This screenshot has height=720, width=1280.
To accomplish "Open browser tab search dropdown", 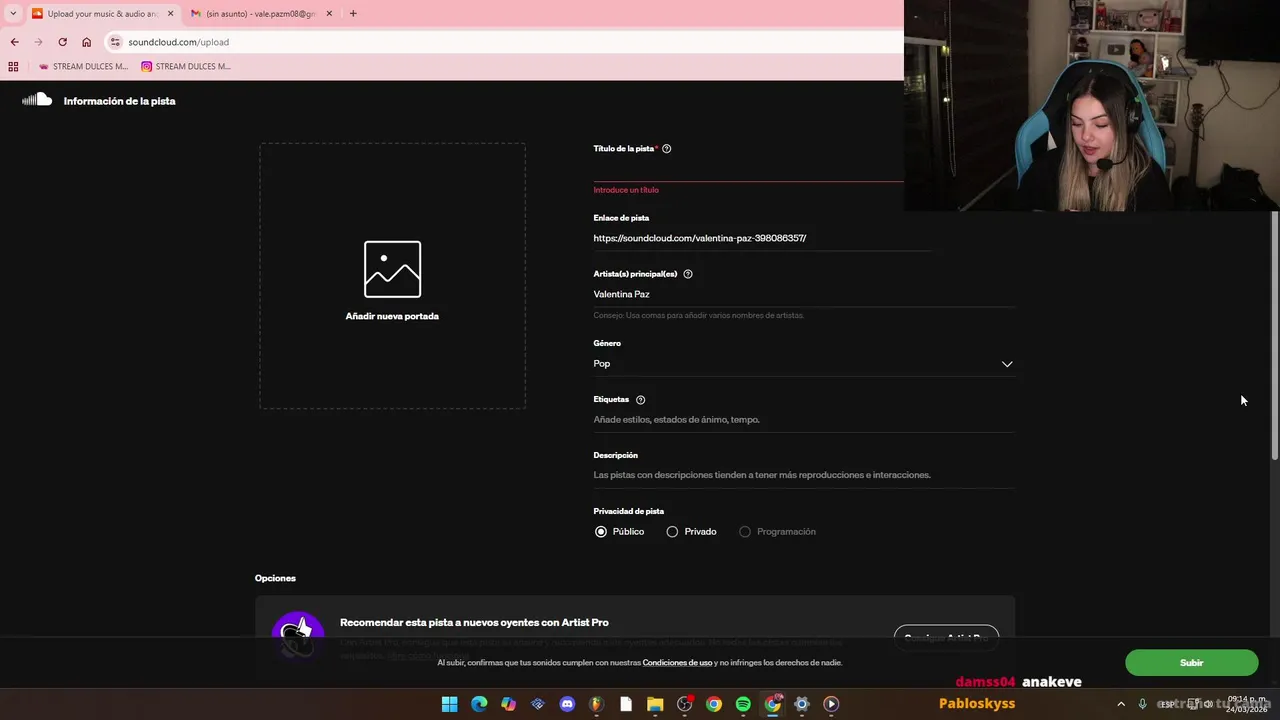I will point(13,14).
